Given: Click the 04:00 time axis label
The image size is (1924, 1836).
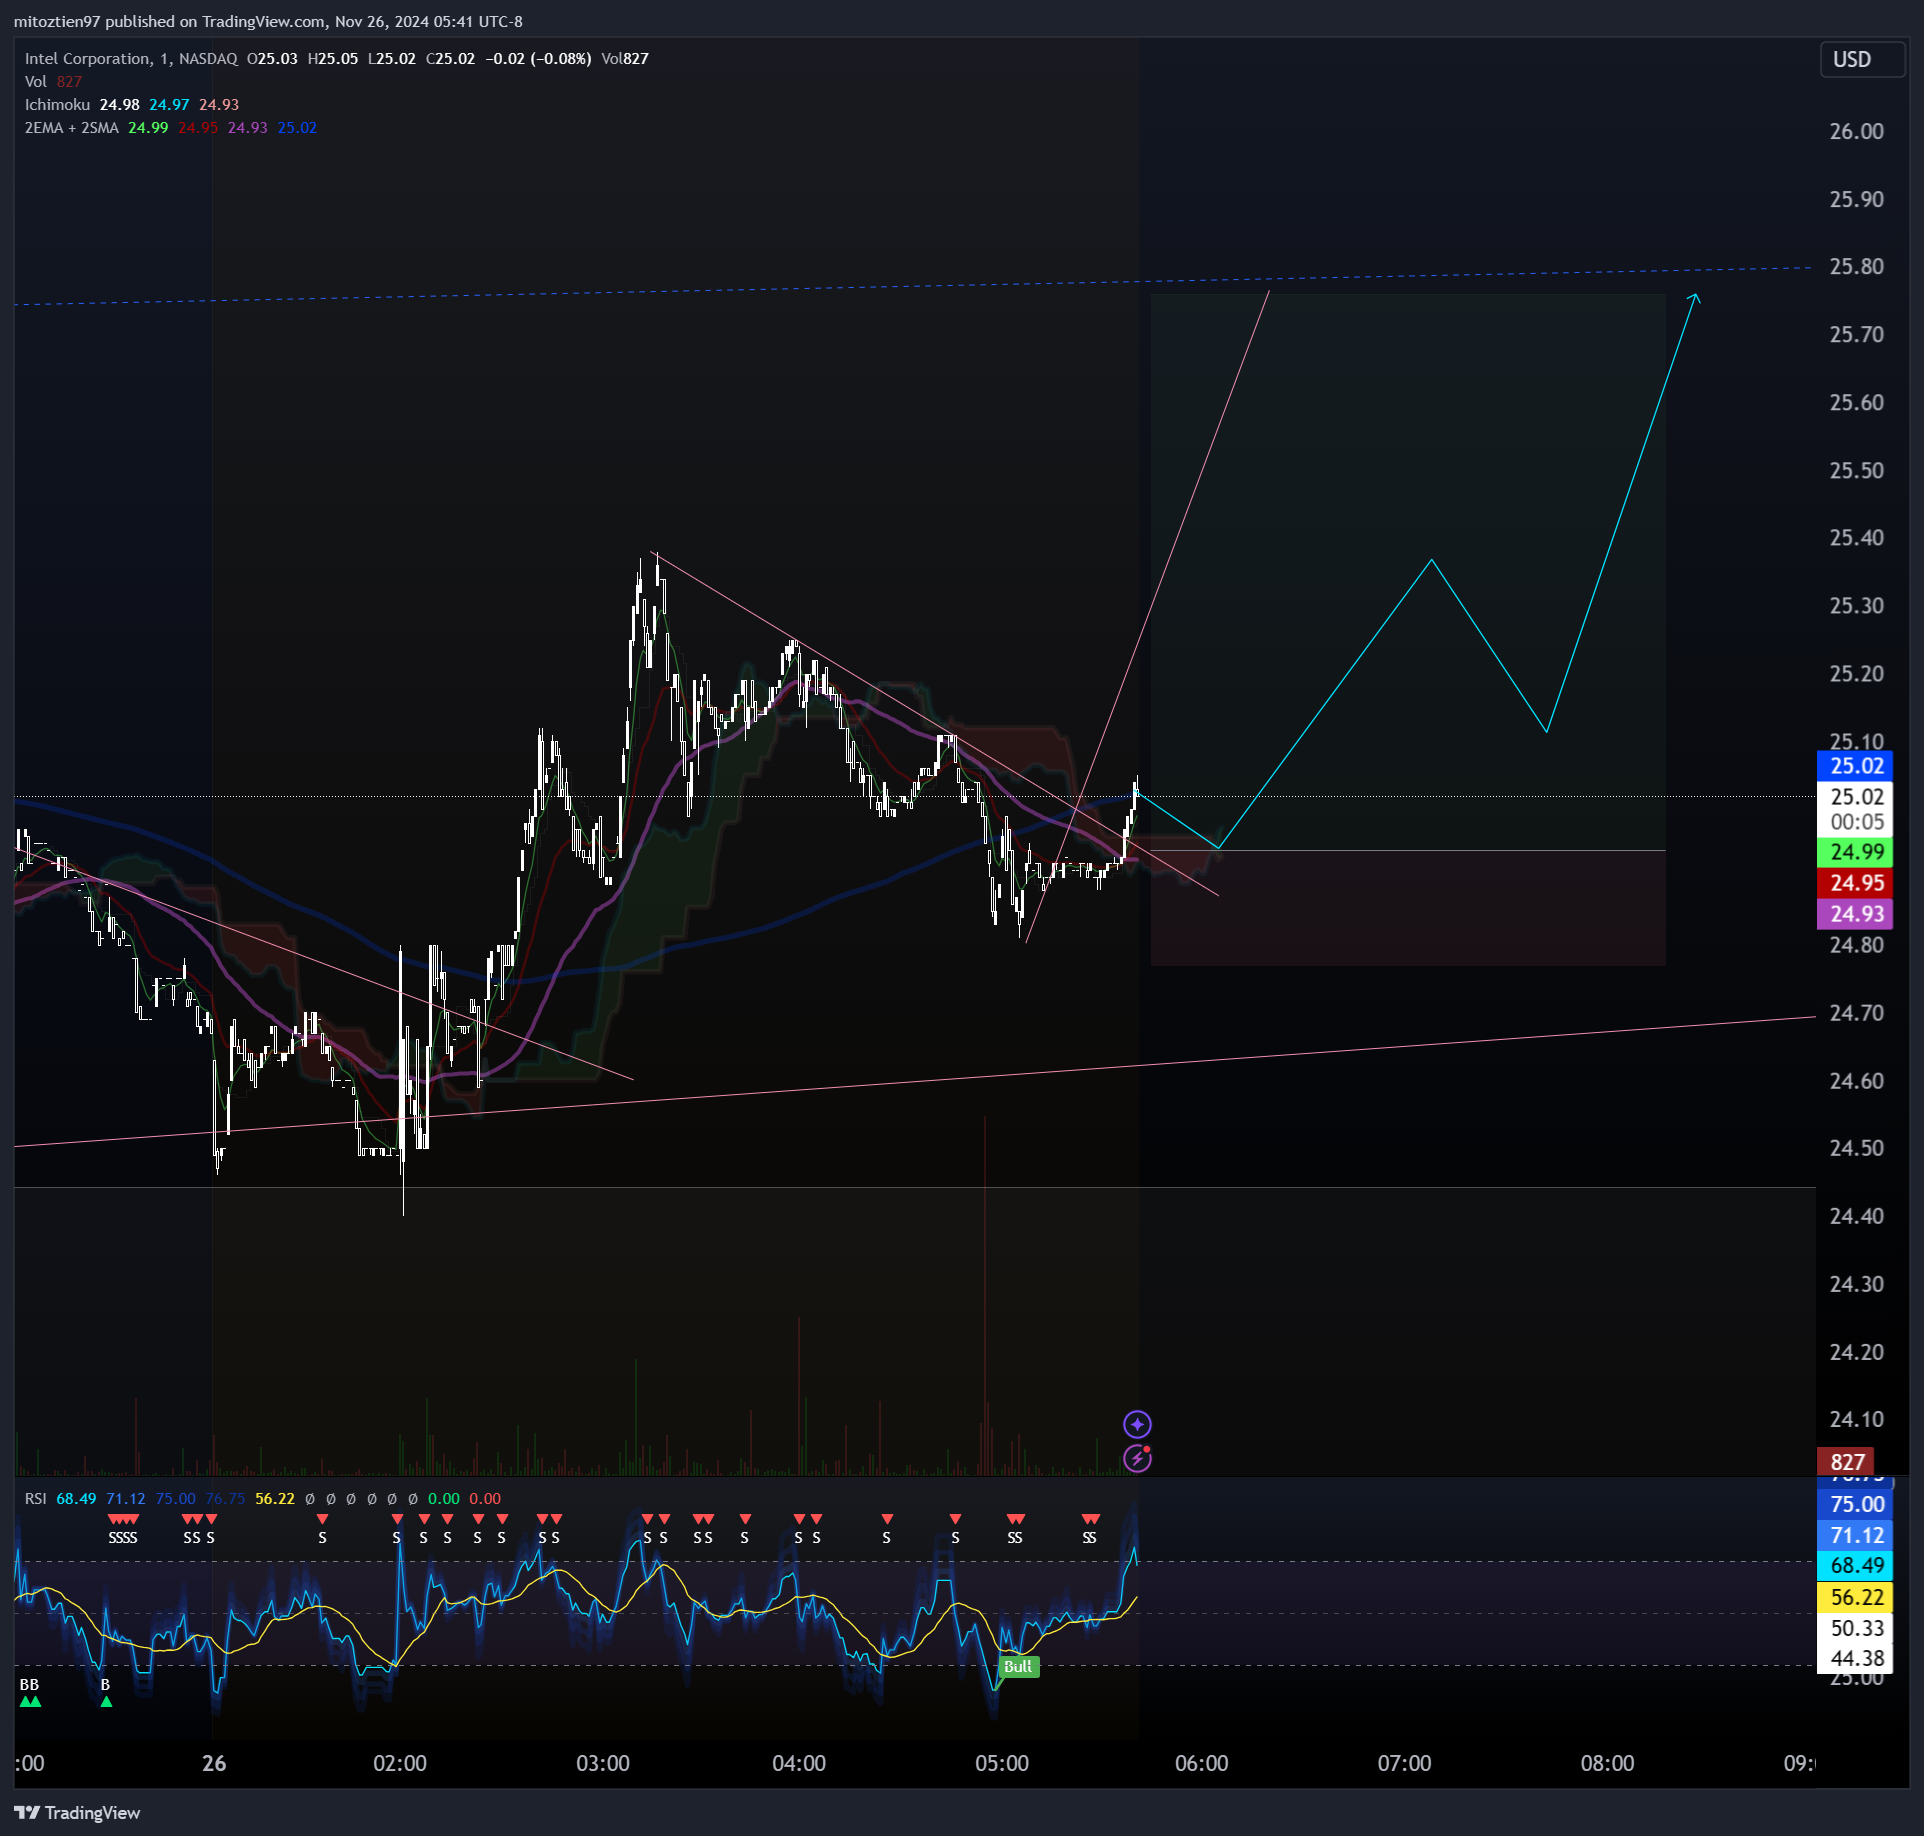Looking at the screenshot, I should click(799, 1763).
